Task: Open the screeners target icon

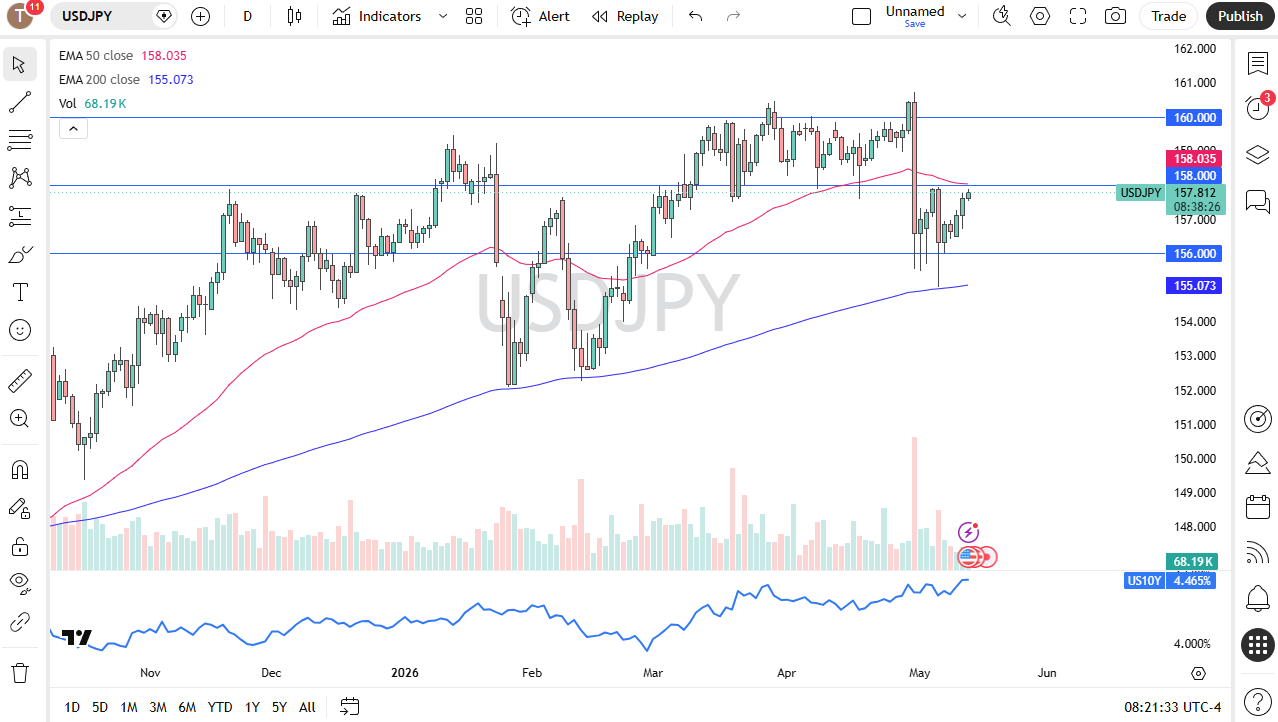Action: (x=1257, y=419)
